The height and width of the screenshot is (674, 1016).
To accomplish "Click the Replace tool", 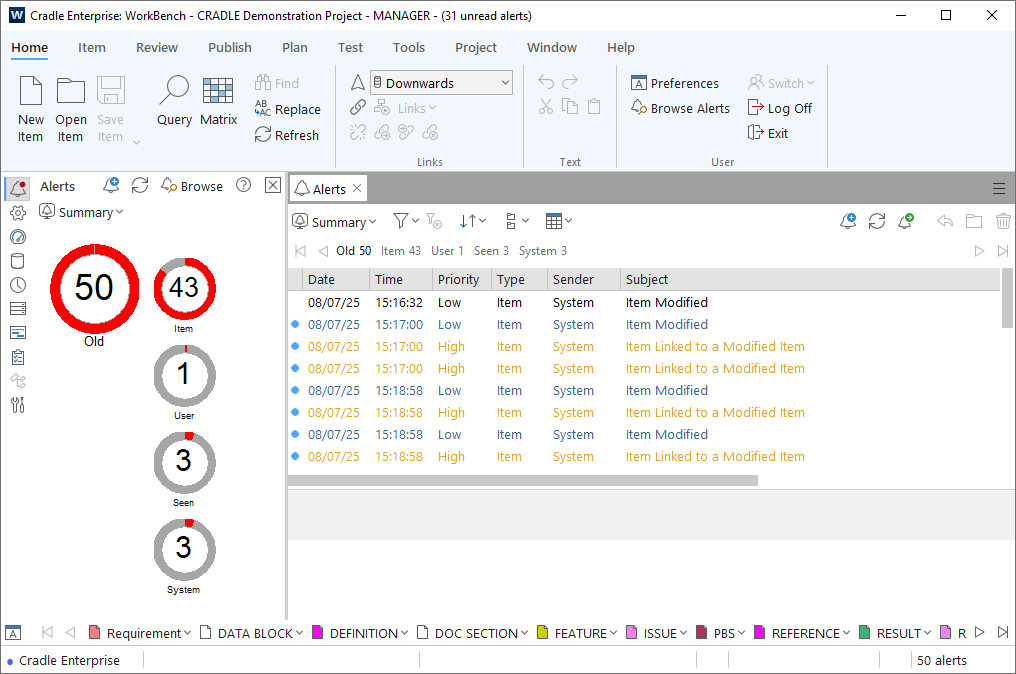I will coord(288,109).
